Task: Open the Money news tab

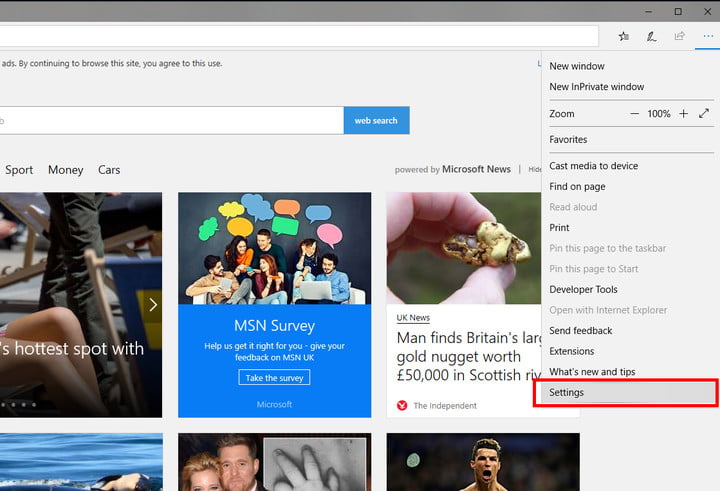Action: (x=66, y=170)
